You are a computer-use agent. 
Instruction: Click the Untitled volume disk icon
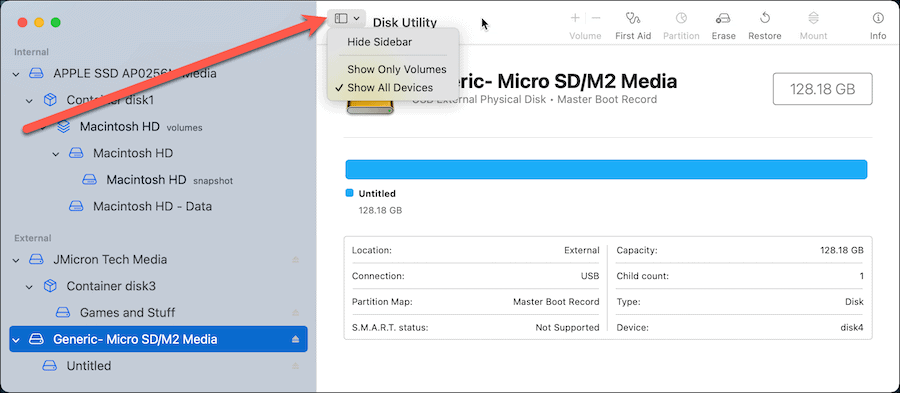point(50,365)
